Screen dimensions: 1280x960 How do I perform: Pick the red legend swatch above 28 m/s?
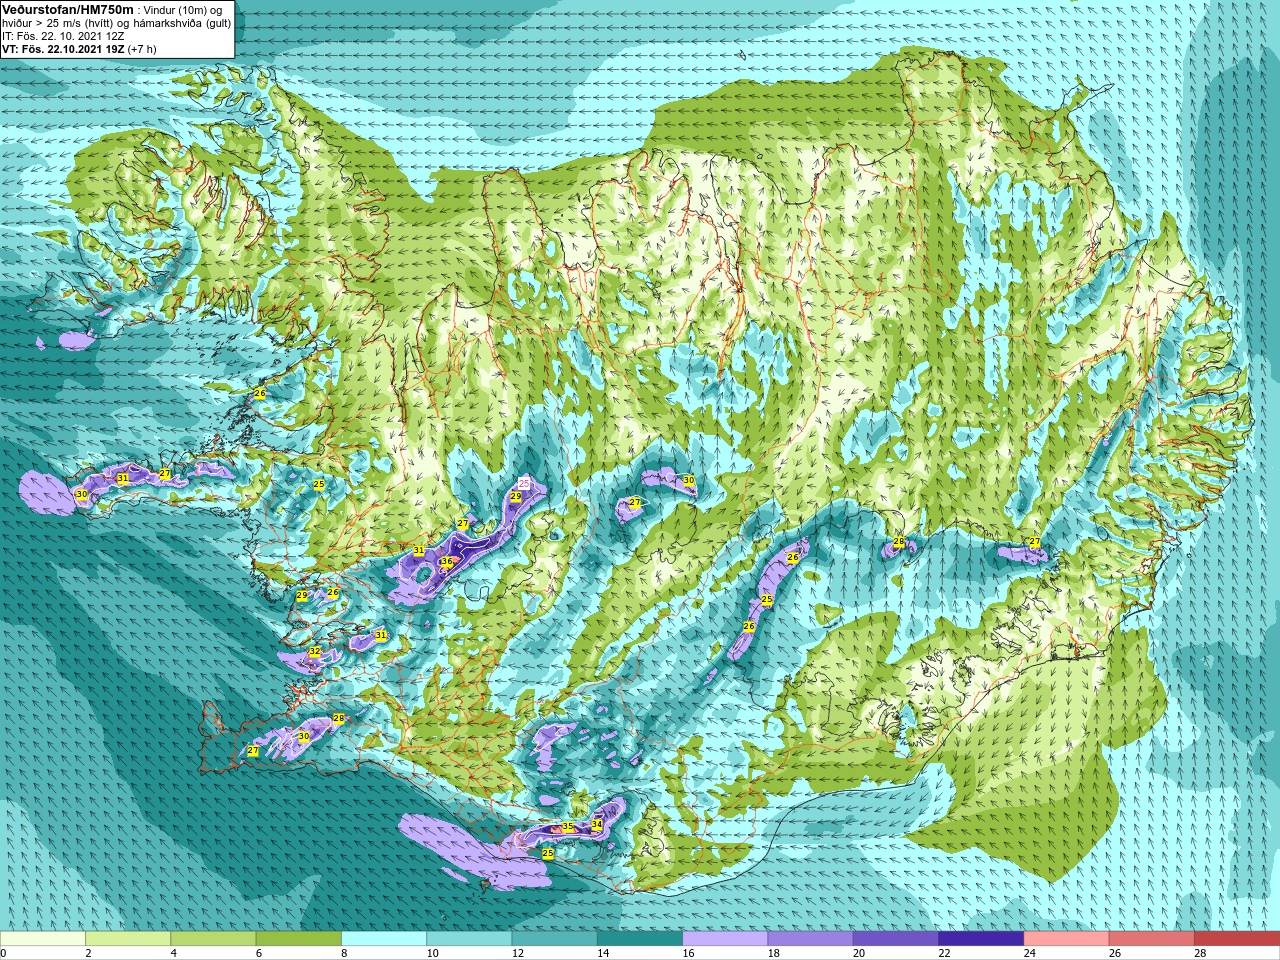[x=1237, y=939]
